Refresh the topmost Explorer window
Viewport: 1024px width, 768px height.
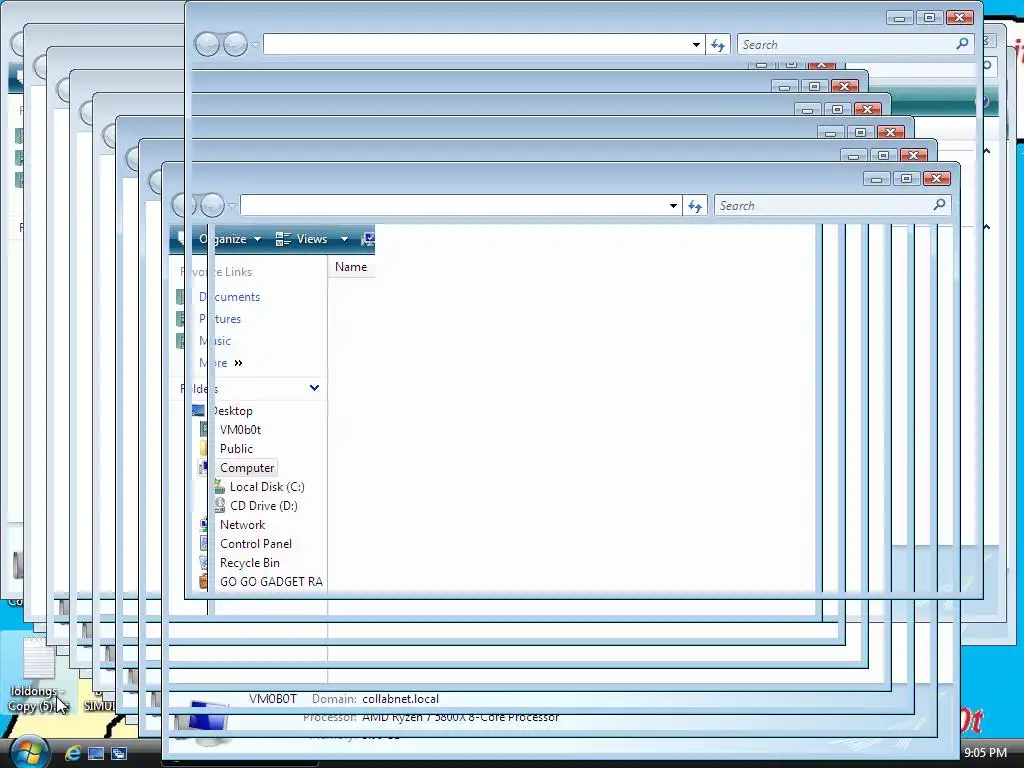pyautogui.click(x=718, y=44)
